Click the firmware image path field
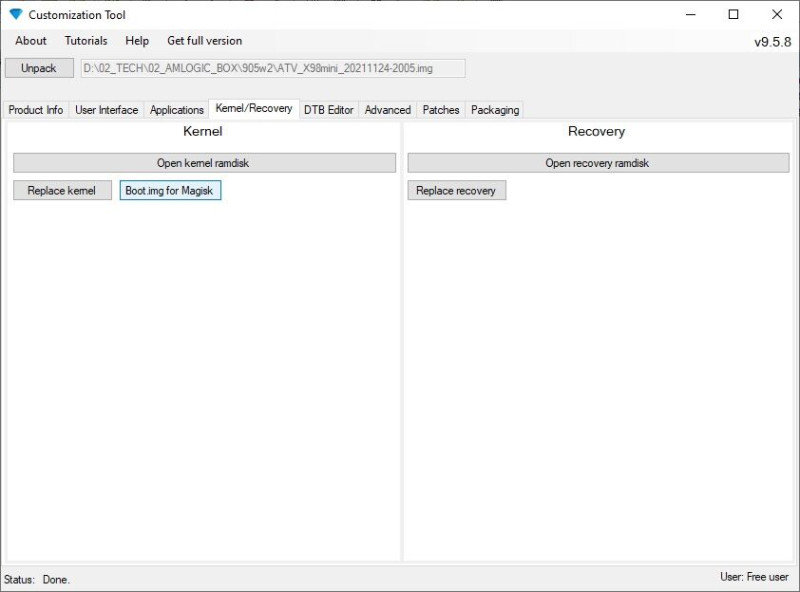Screen dimensions: 800x592 point(273,68)
